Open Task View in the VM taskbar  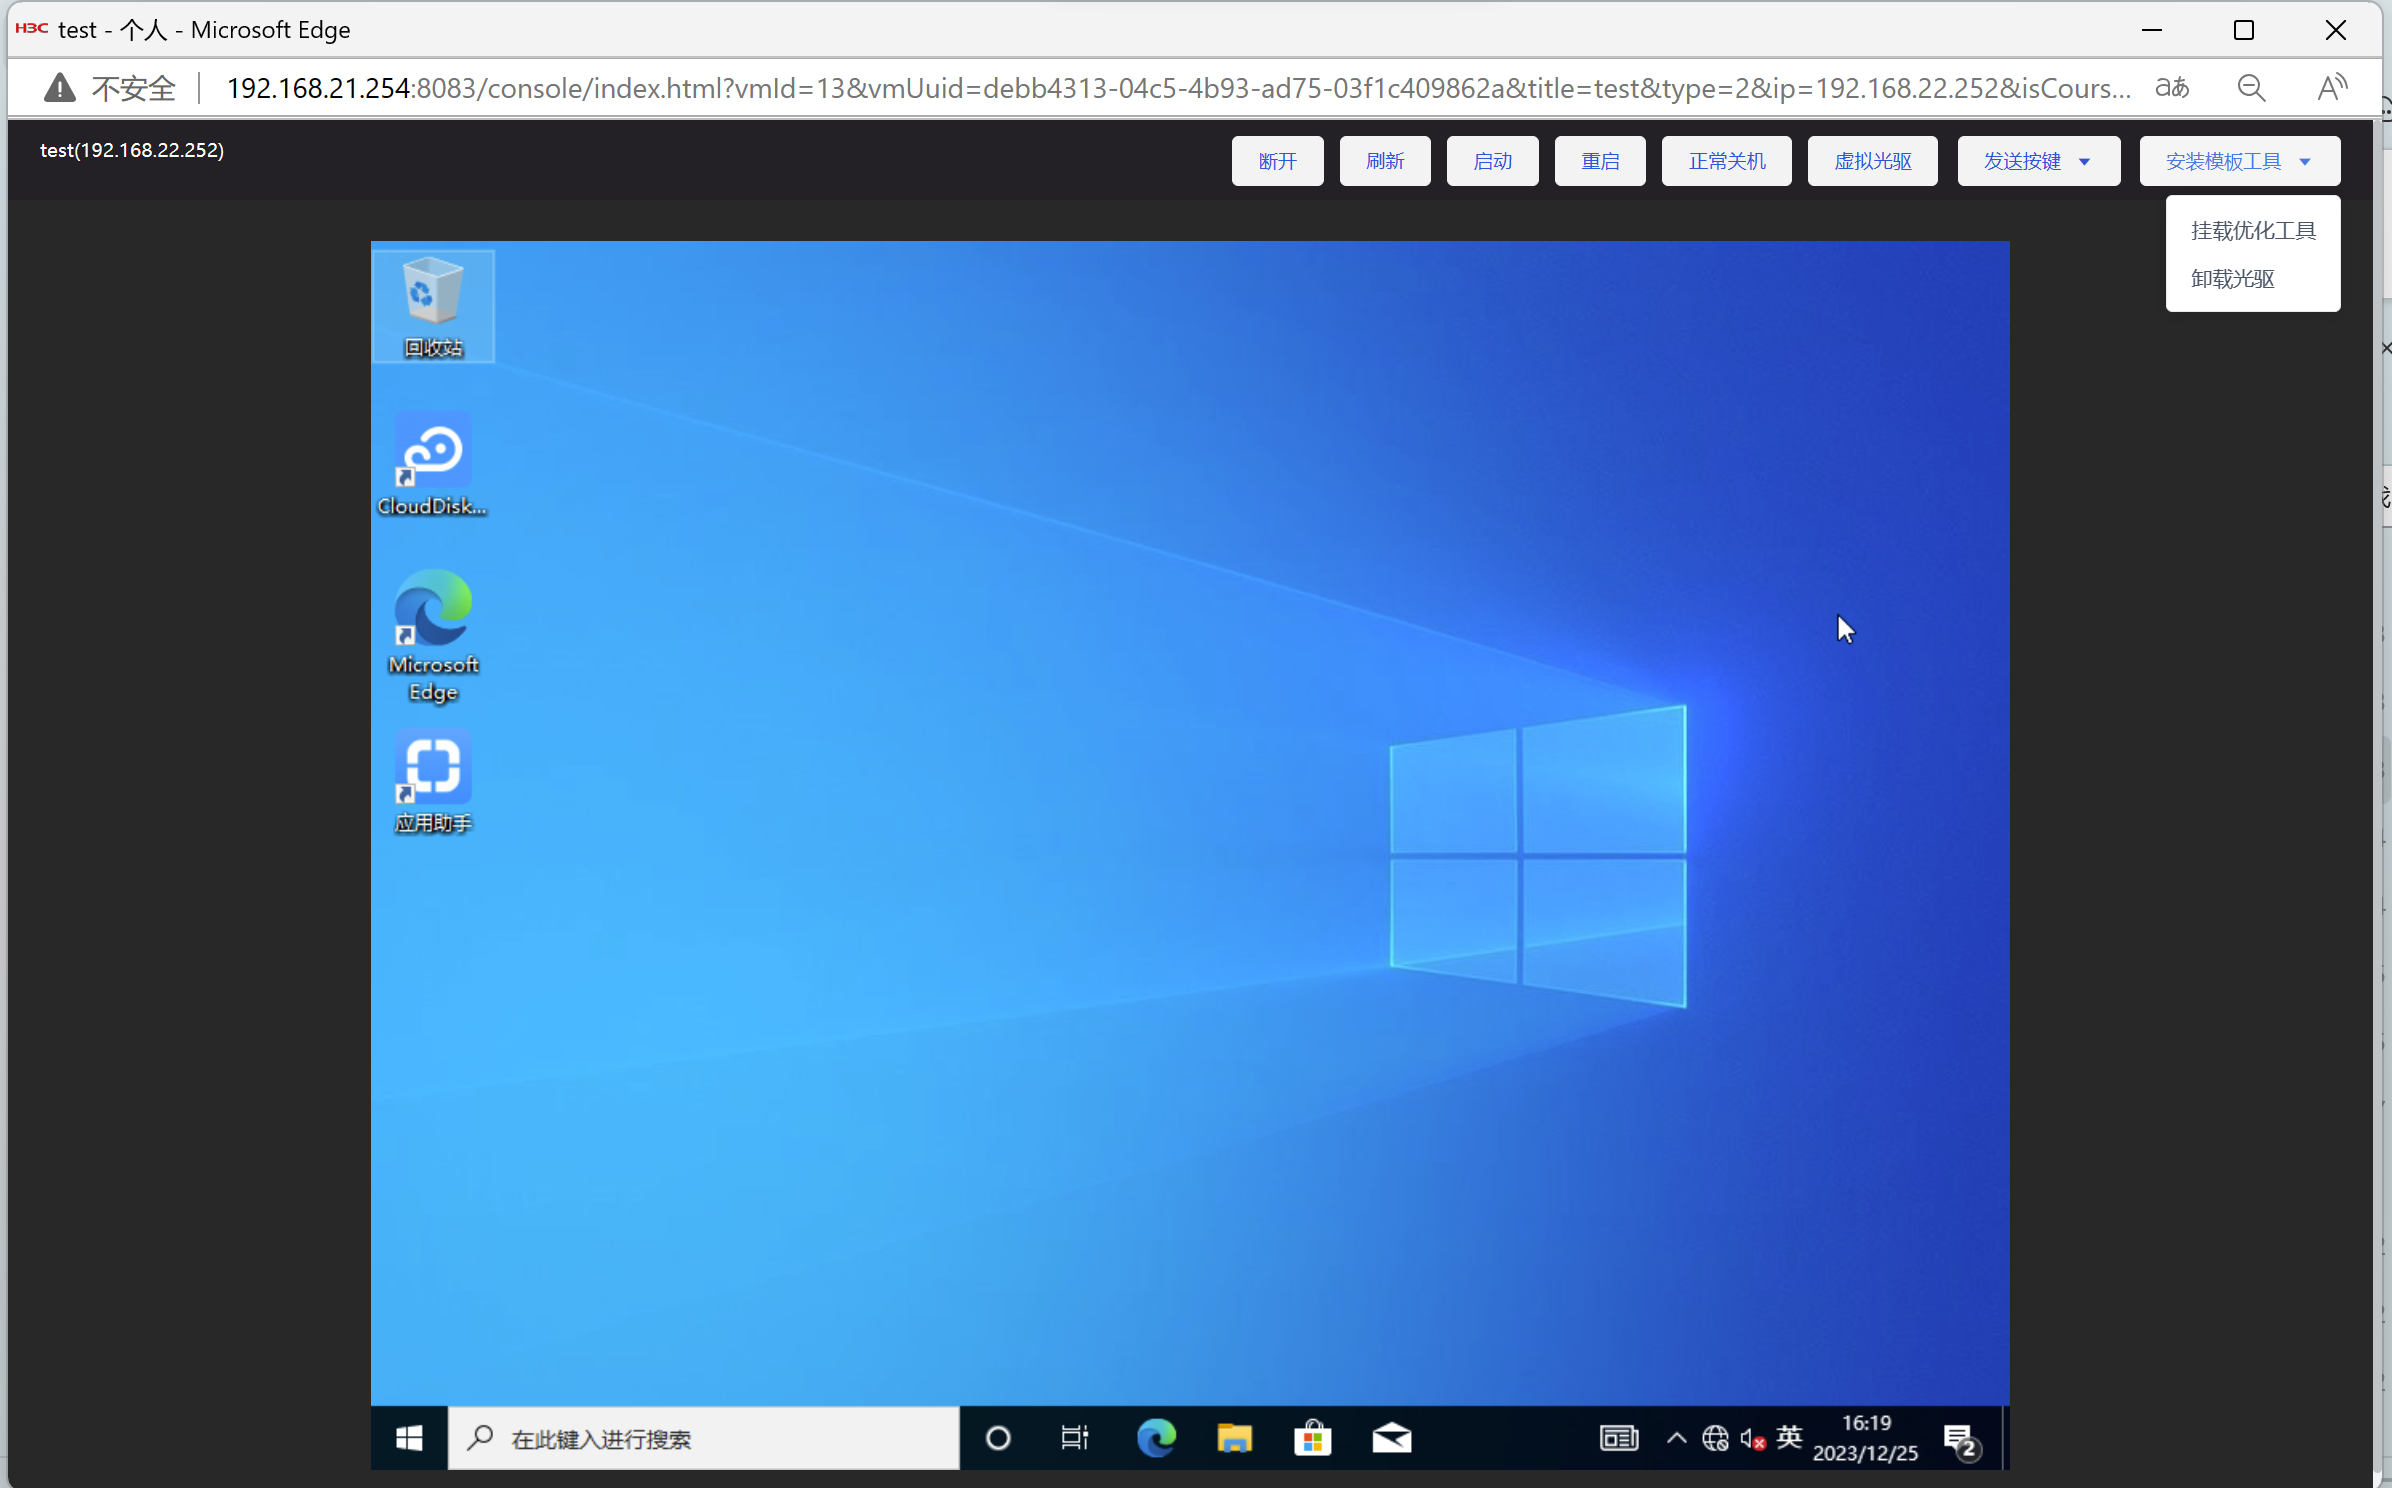[x=1075, y=1438]
